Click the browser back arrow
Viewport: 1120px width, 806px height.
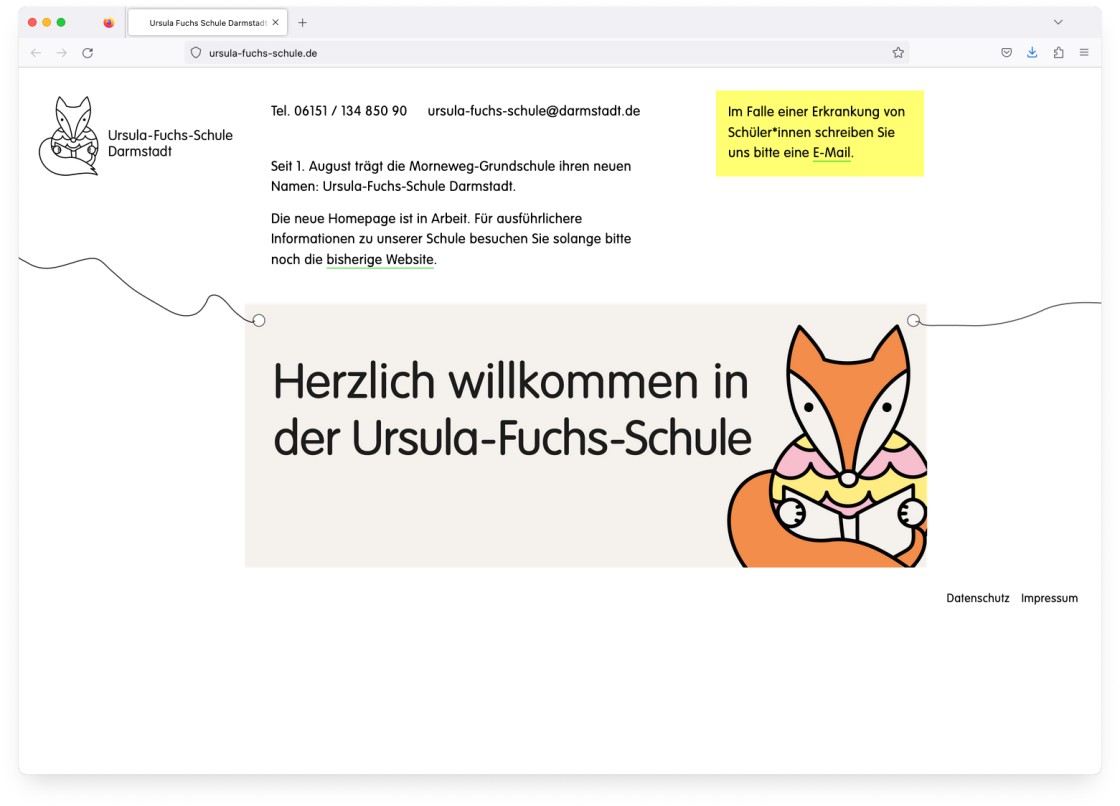tap(36, 53)
